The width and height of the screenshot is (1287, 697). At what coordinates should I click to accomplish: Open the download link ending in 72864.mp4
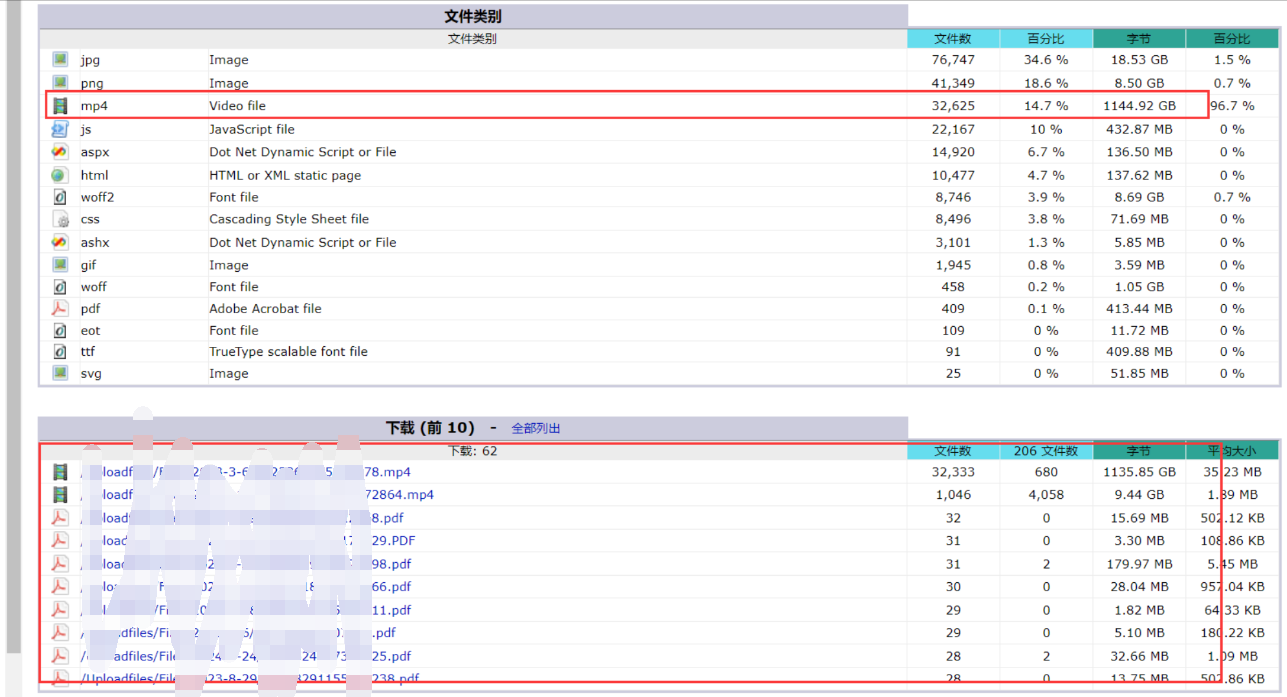401,495
